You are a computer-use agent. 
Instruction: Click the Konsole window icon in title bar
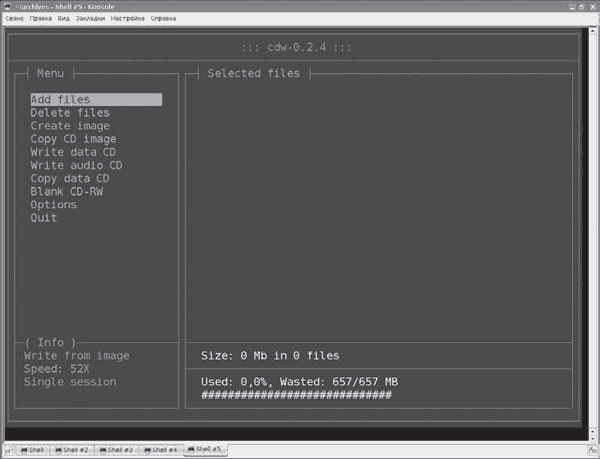pyautogui.click(x=6, y=6)
